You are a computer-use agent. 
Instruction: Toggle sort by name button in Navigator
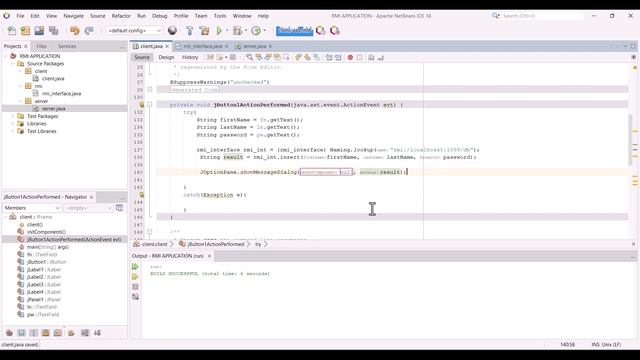tap(85, 333)
